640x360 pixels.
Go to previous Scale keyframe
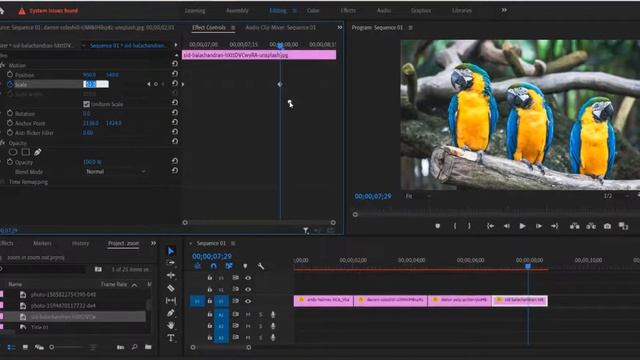(x=149, y=84)
